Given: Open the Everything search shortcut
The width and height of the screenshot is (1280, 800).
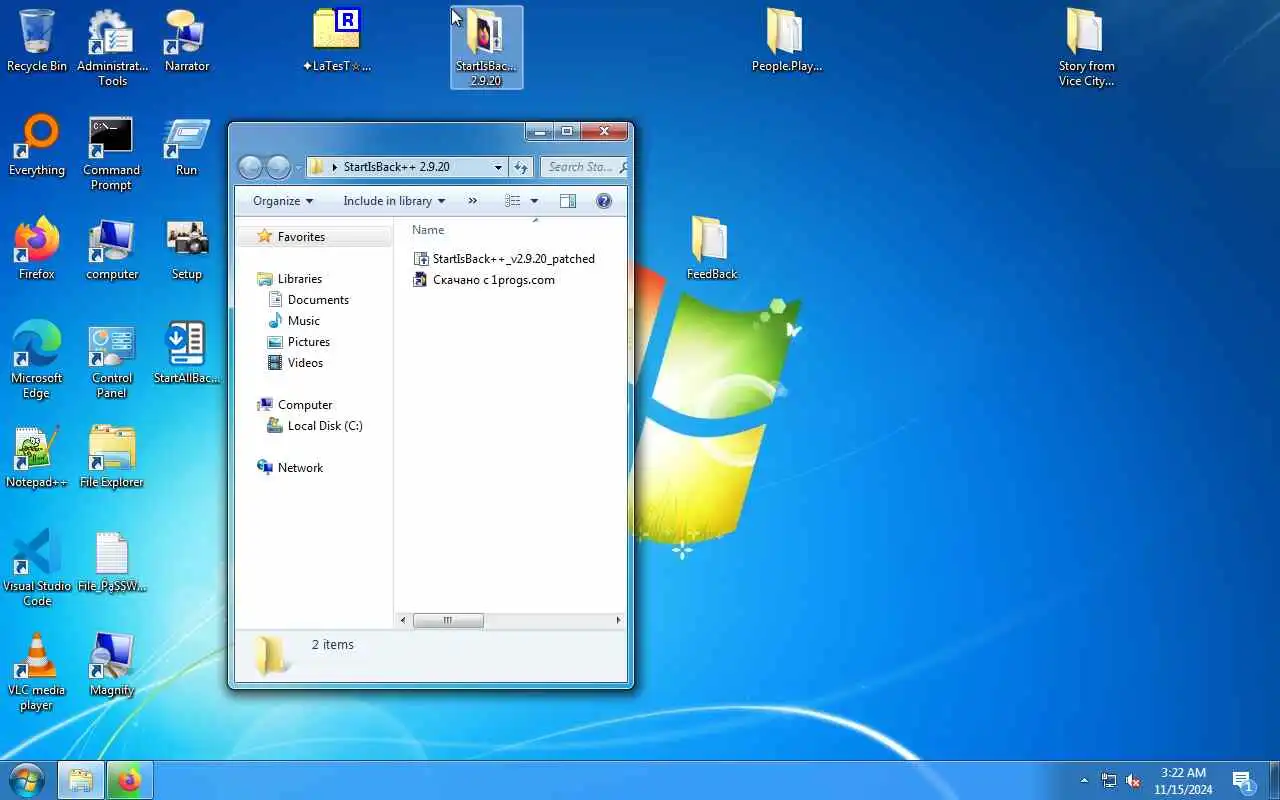Looking at the screenshot, I should 37,146.
